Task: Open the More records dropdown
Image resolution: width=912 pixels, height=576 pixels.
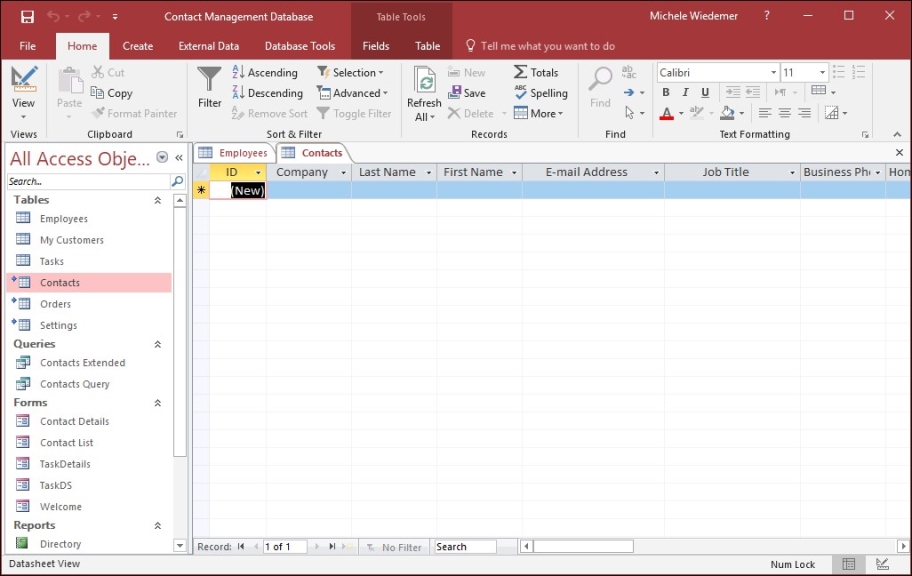Action: tap(539, 113)
